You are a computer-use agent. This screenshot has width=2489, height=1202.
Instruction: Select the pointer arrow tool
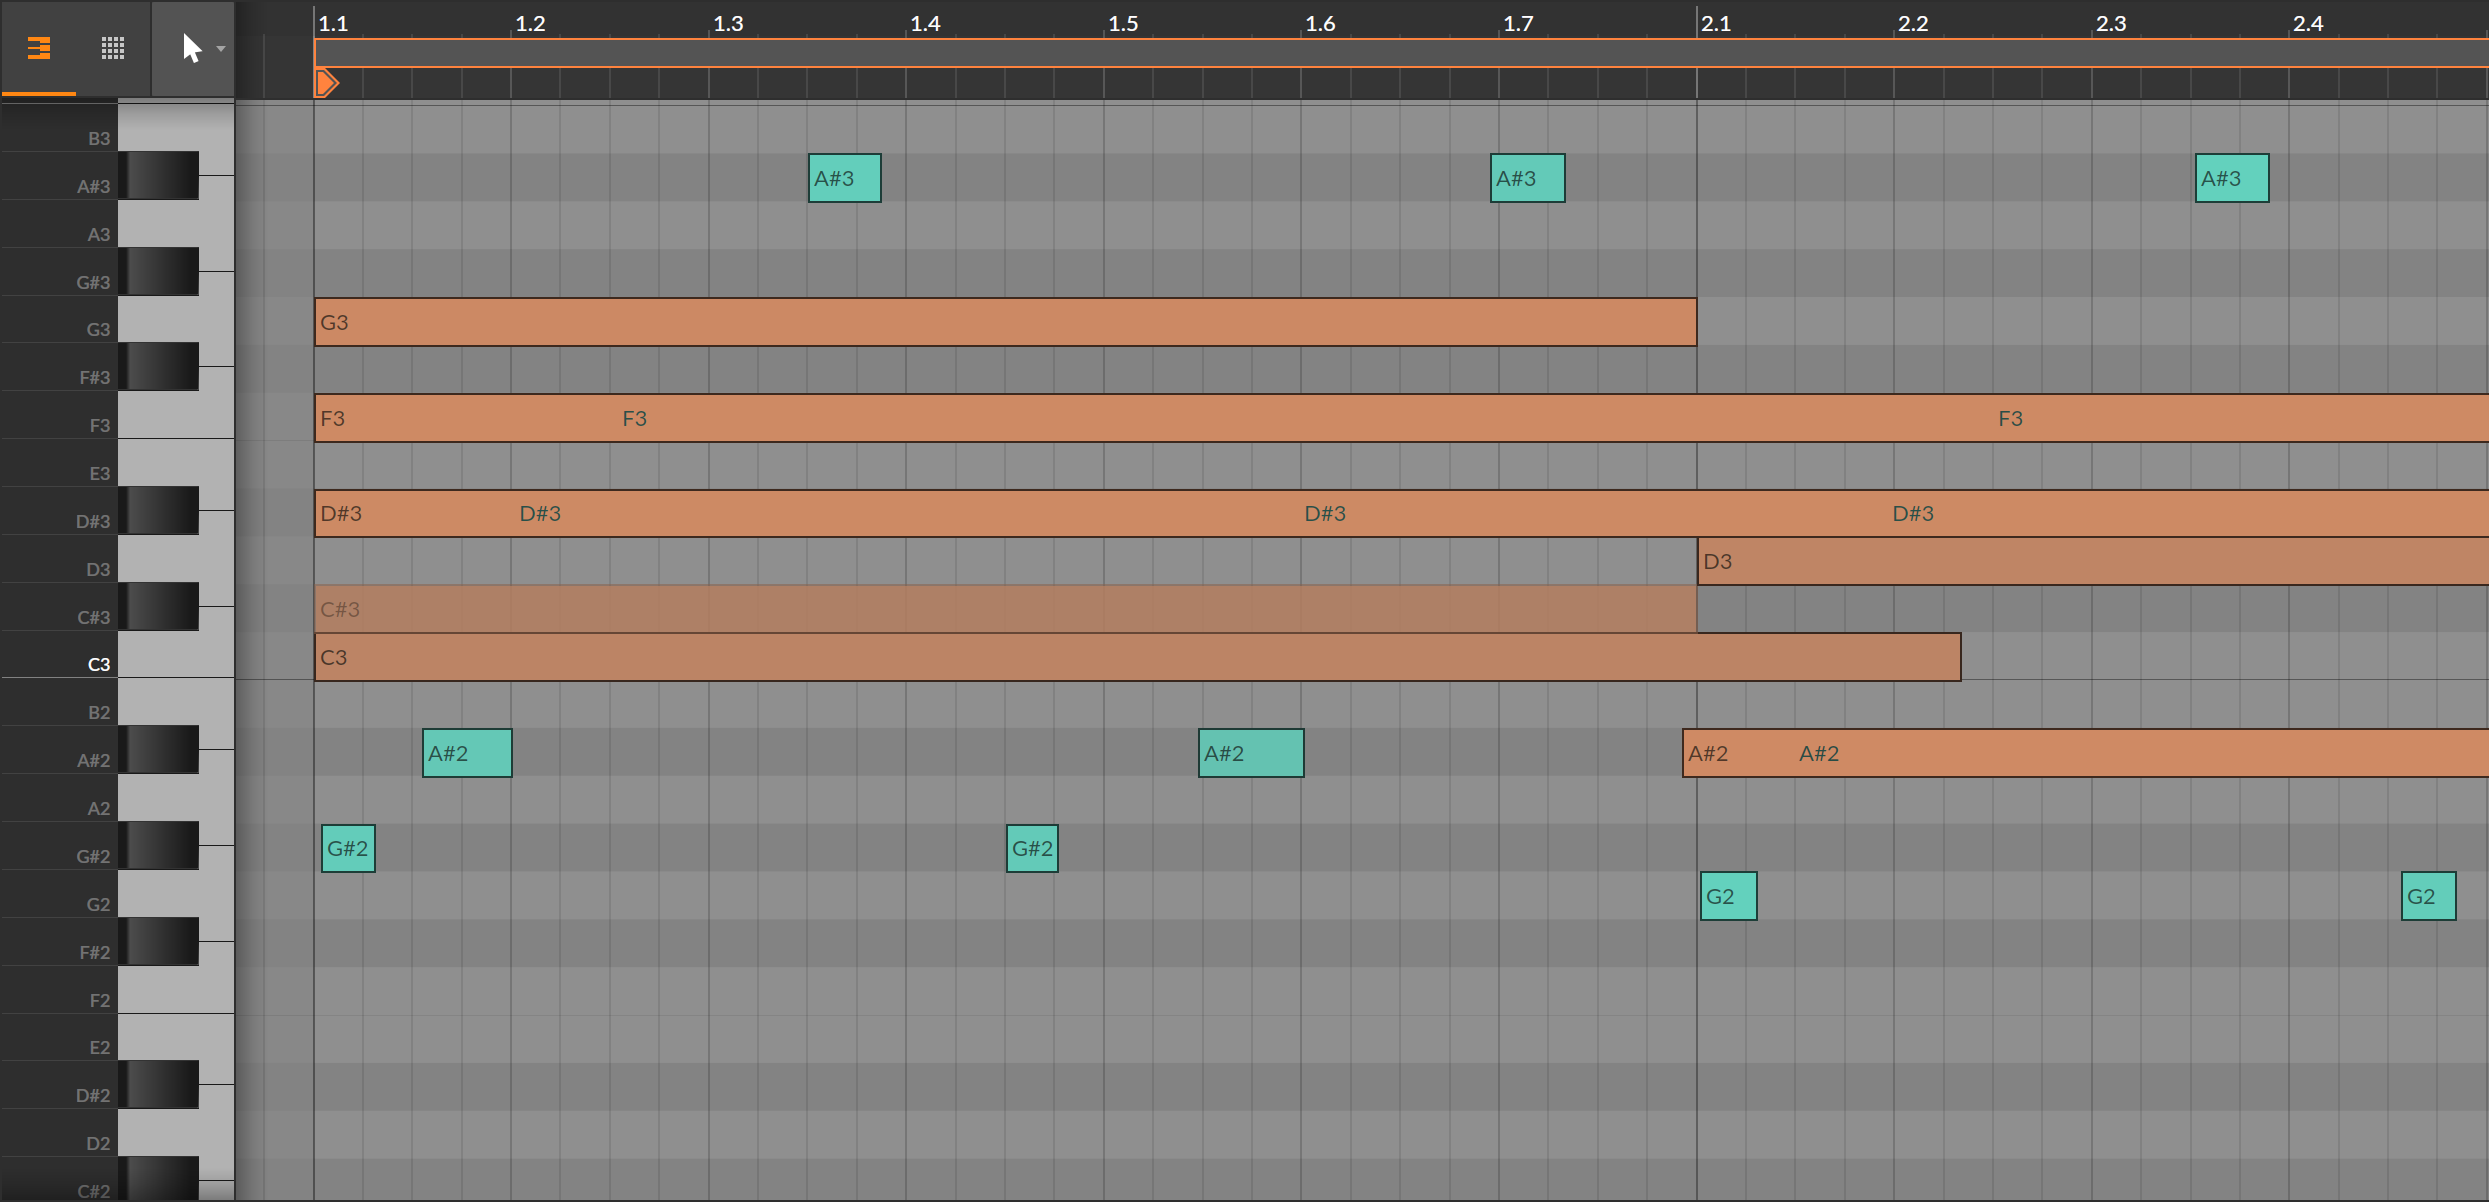(191, 48)
